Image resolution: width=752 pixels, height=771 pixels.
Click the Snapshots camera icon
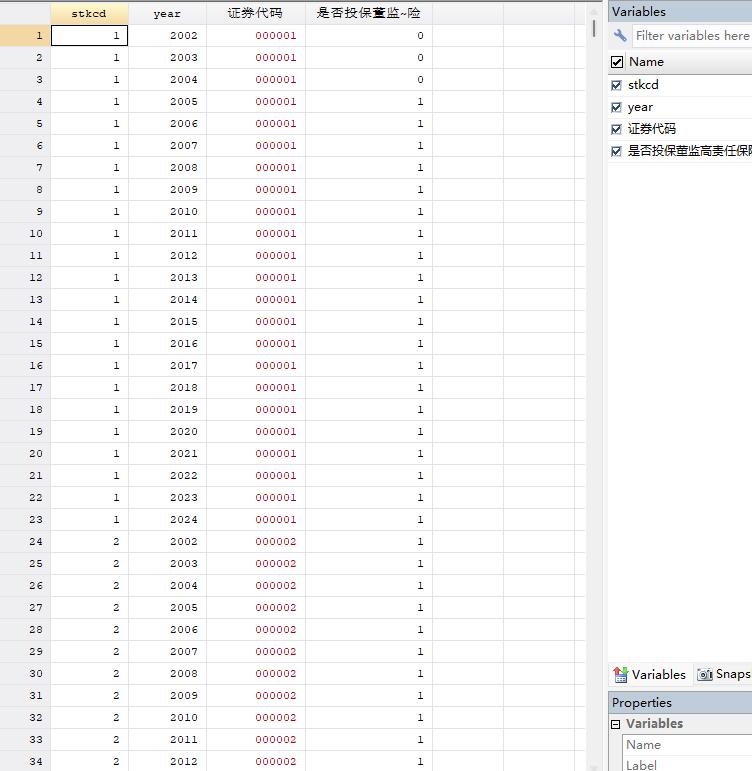tap(705, 675)
